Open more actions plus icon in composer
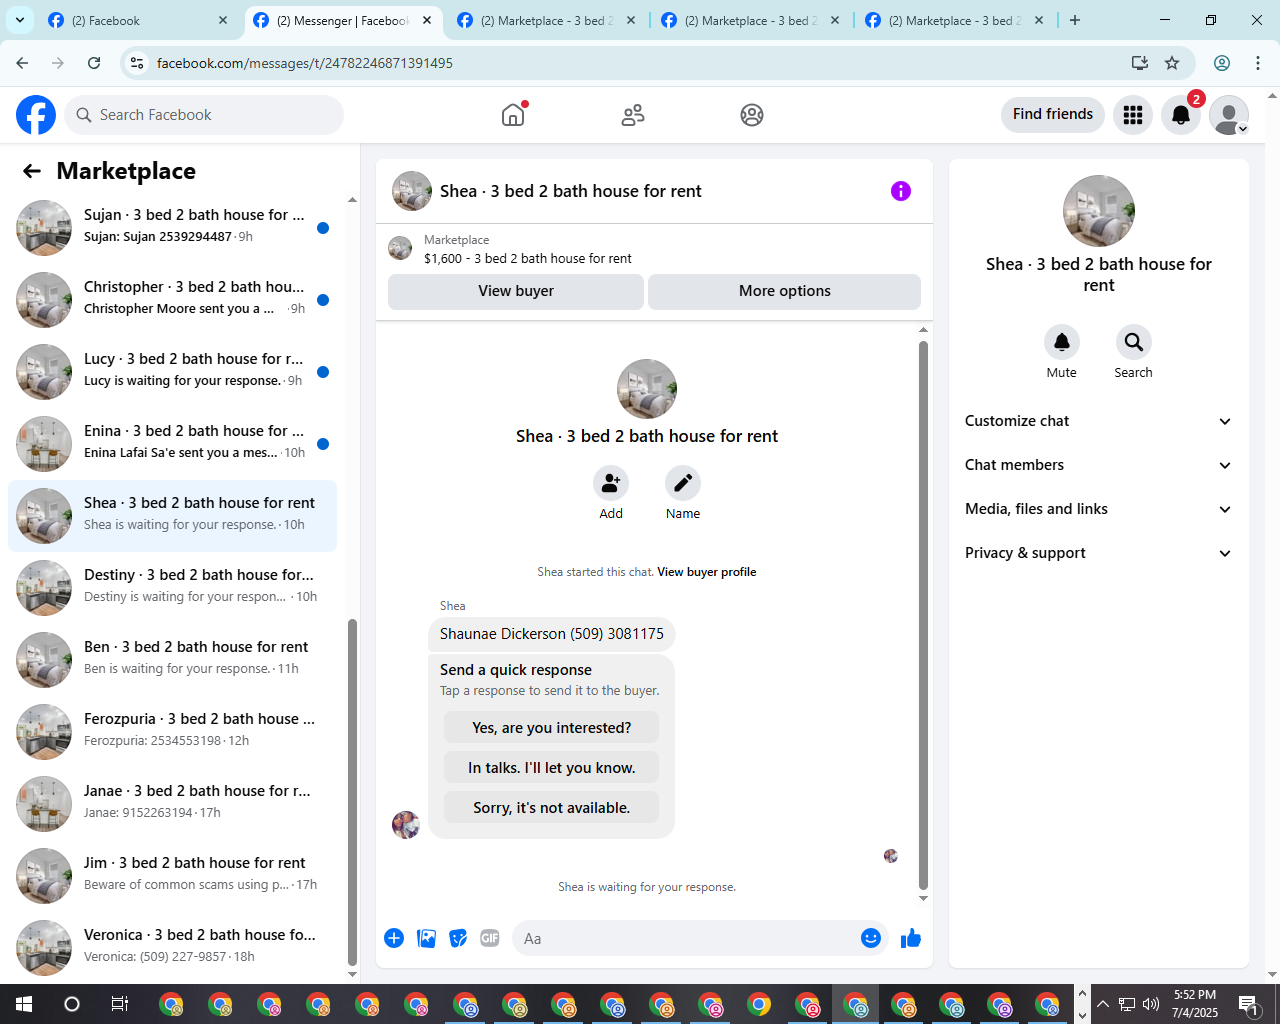1280x1024 pixels. tap(394, 938)
